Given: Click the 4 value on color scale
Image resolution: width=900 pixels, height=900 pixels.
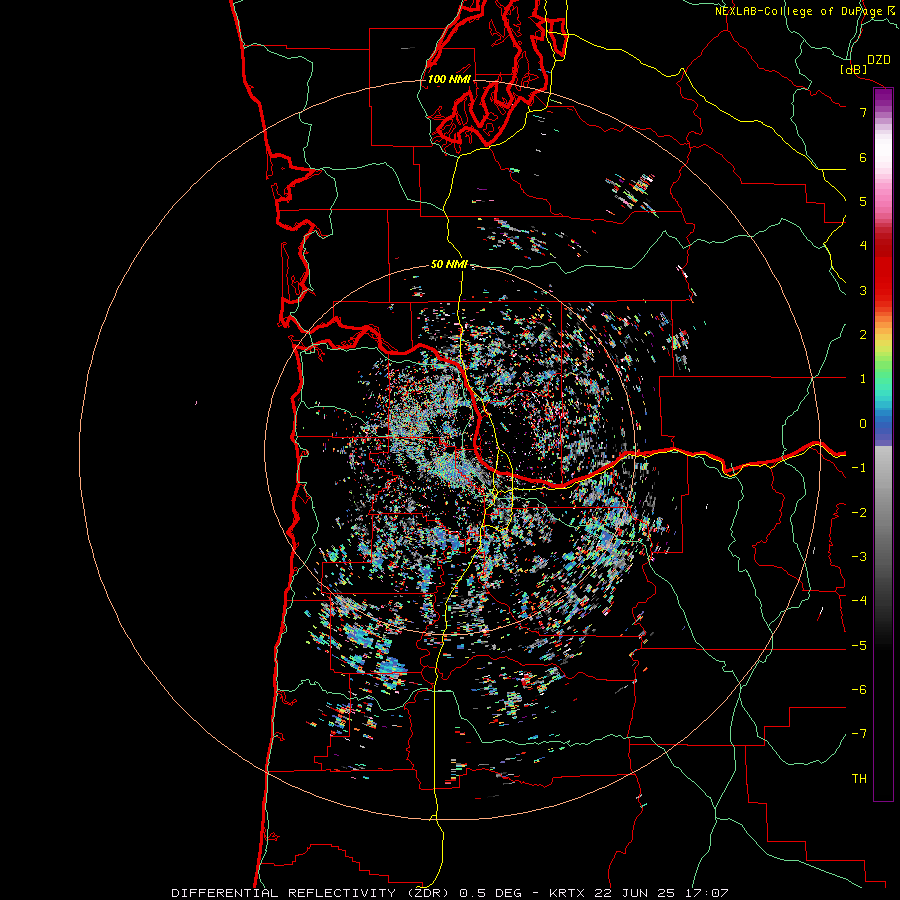Looking at the screenshot, I should click(x=863, y=246).
